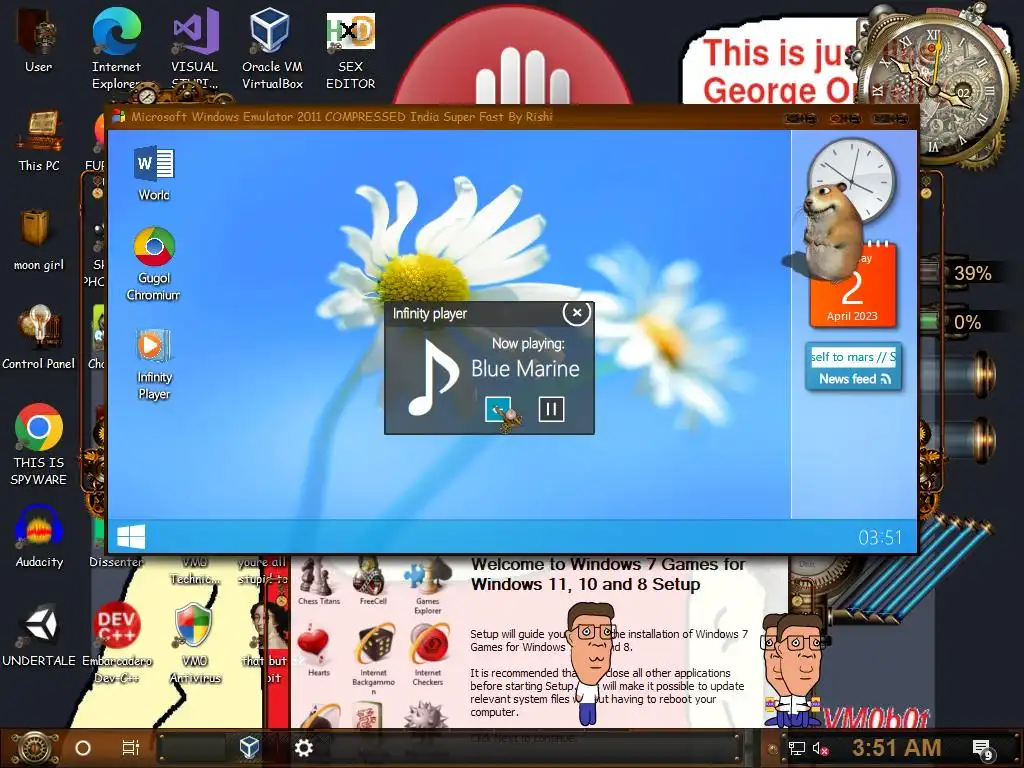Select the Blue Marine track title

pos(525,369)
